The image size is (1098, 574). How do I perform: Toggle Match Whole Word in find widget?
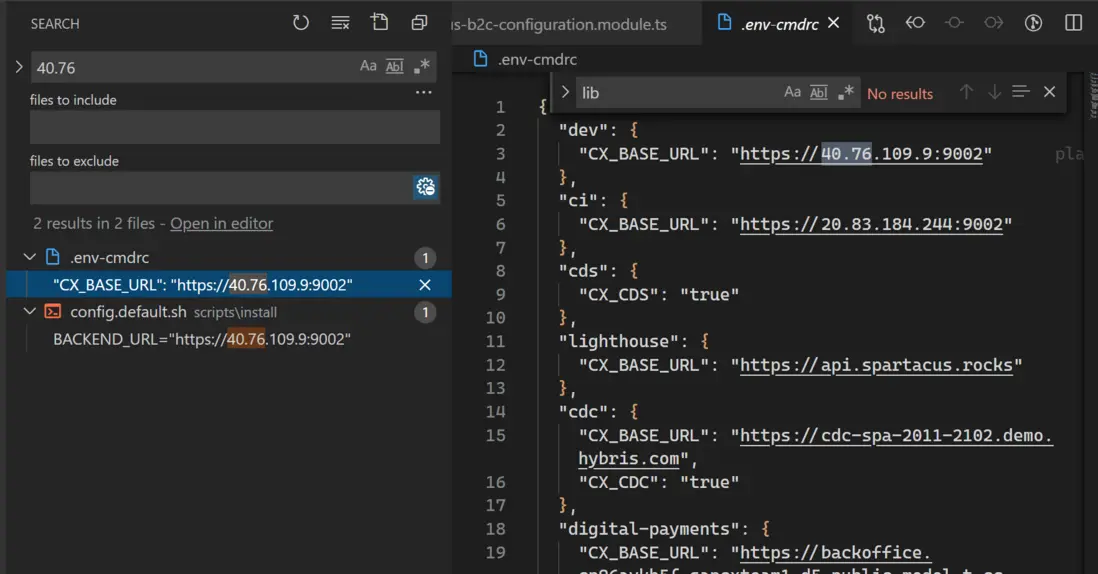[819, 92]
